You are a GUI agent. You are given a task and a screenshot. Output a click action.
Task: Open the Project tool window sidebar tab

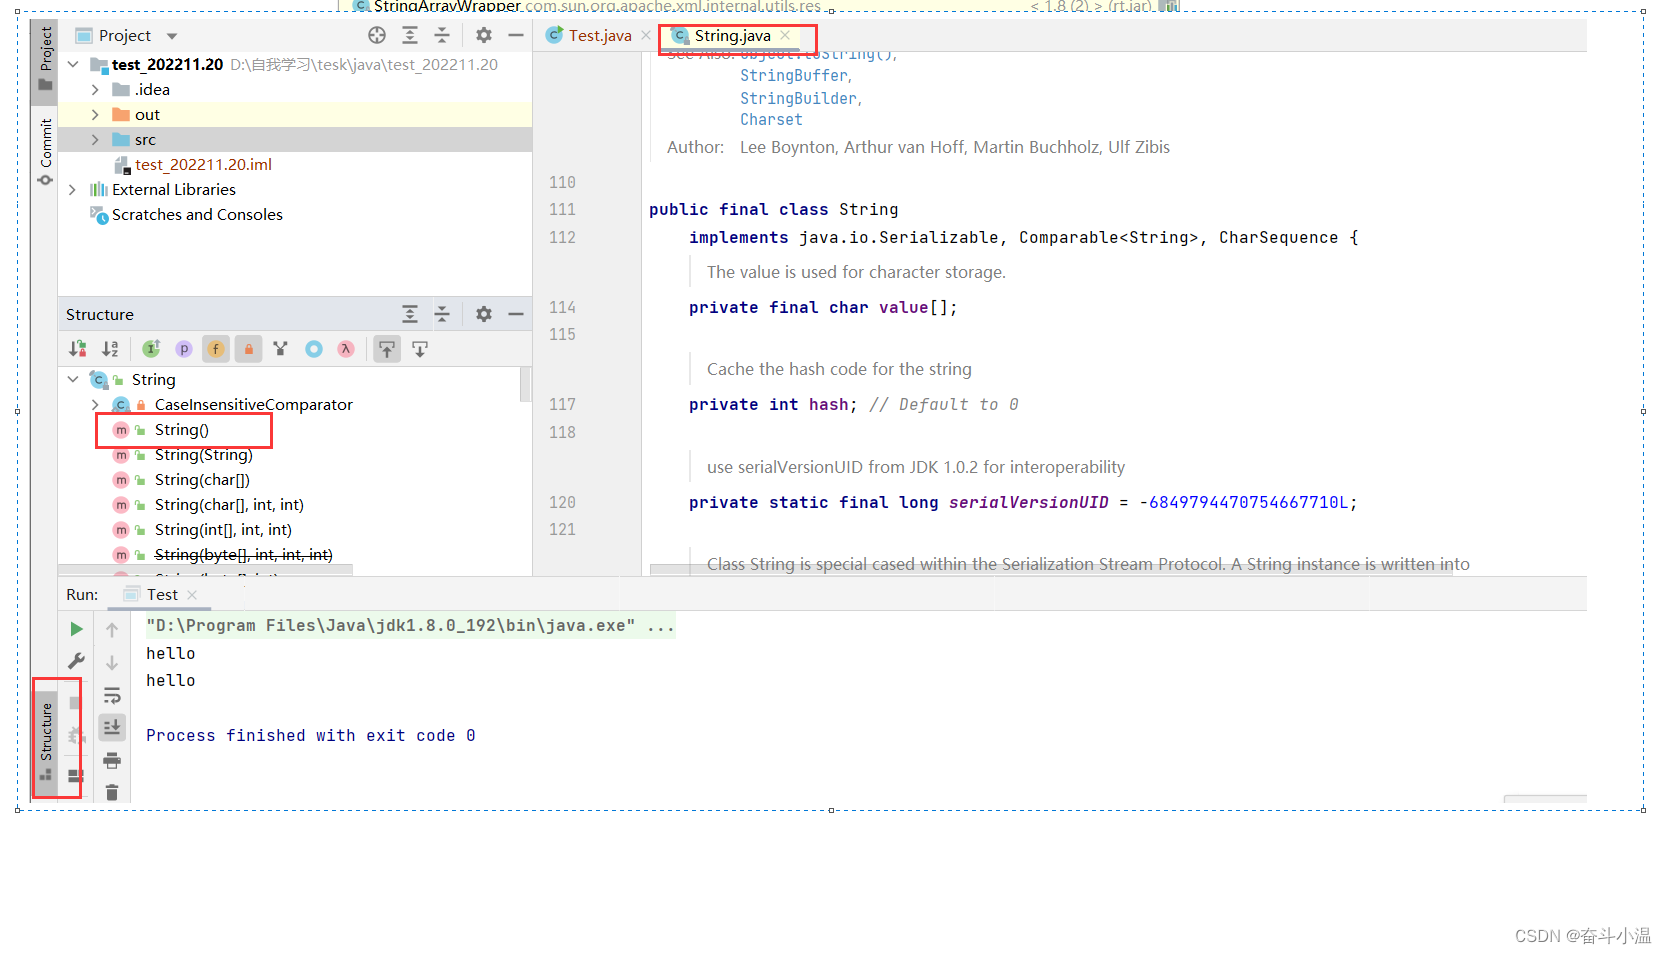45,59
